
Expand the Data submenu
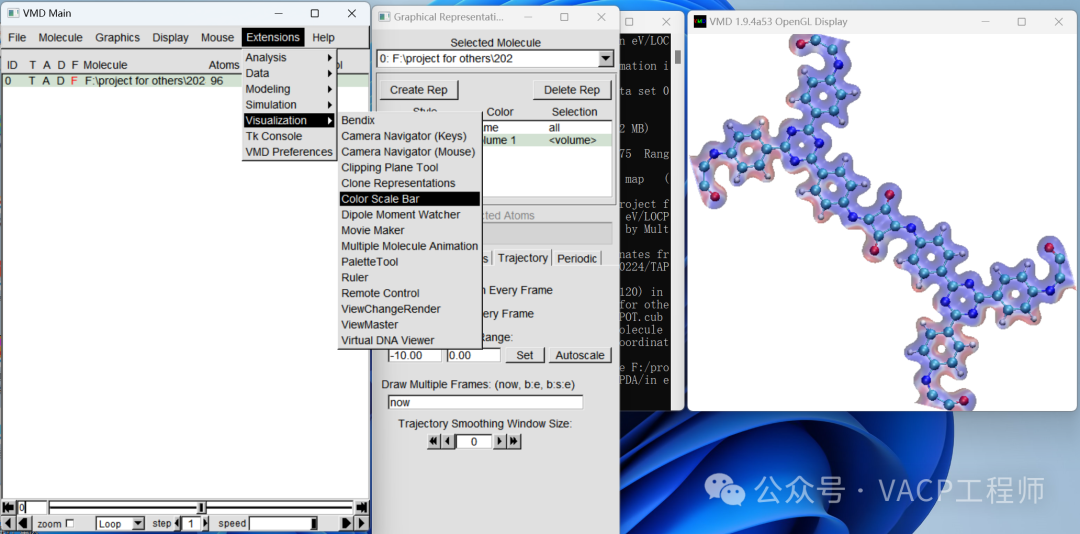click(x=289, y=73)
